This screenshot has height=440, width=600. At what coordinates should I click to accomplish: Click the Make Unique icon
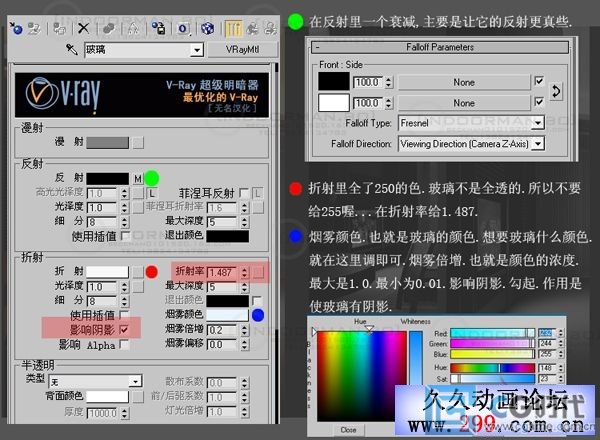[x=134, y=29]
